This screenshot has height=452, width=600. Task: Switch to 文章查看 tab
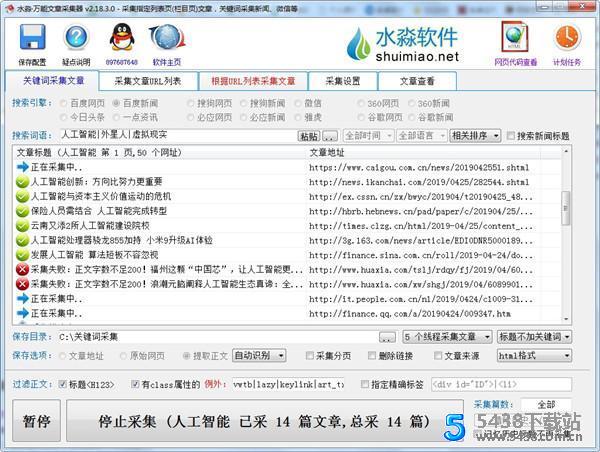(x=417, y=81)
